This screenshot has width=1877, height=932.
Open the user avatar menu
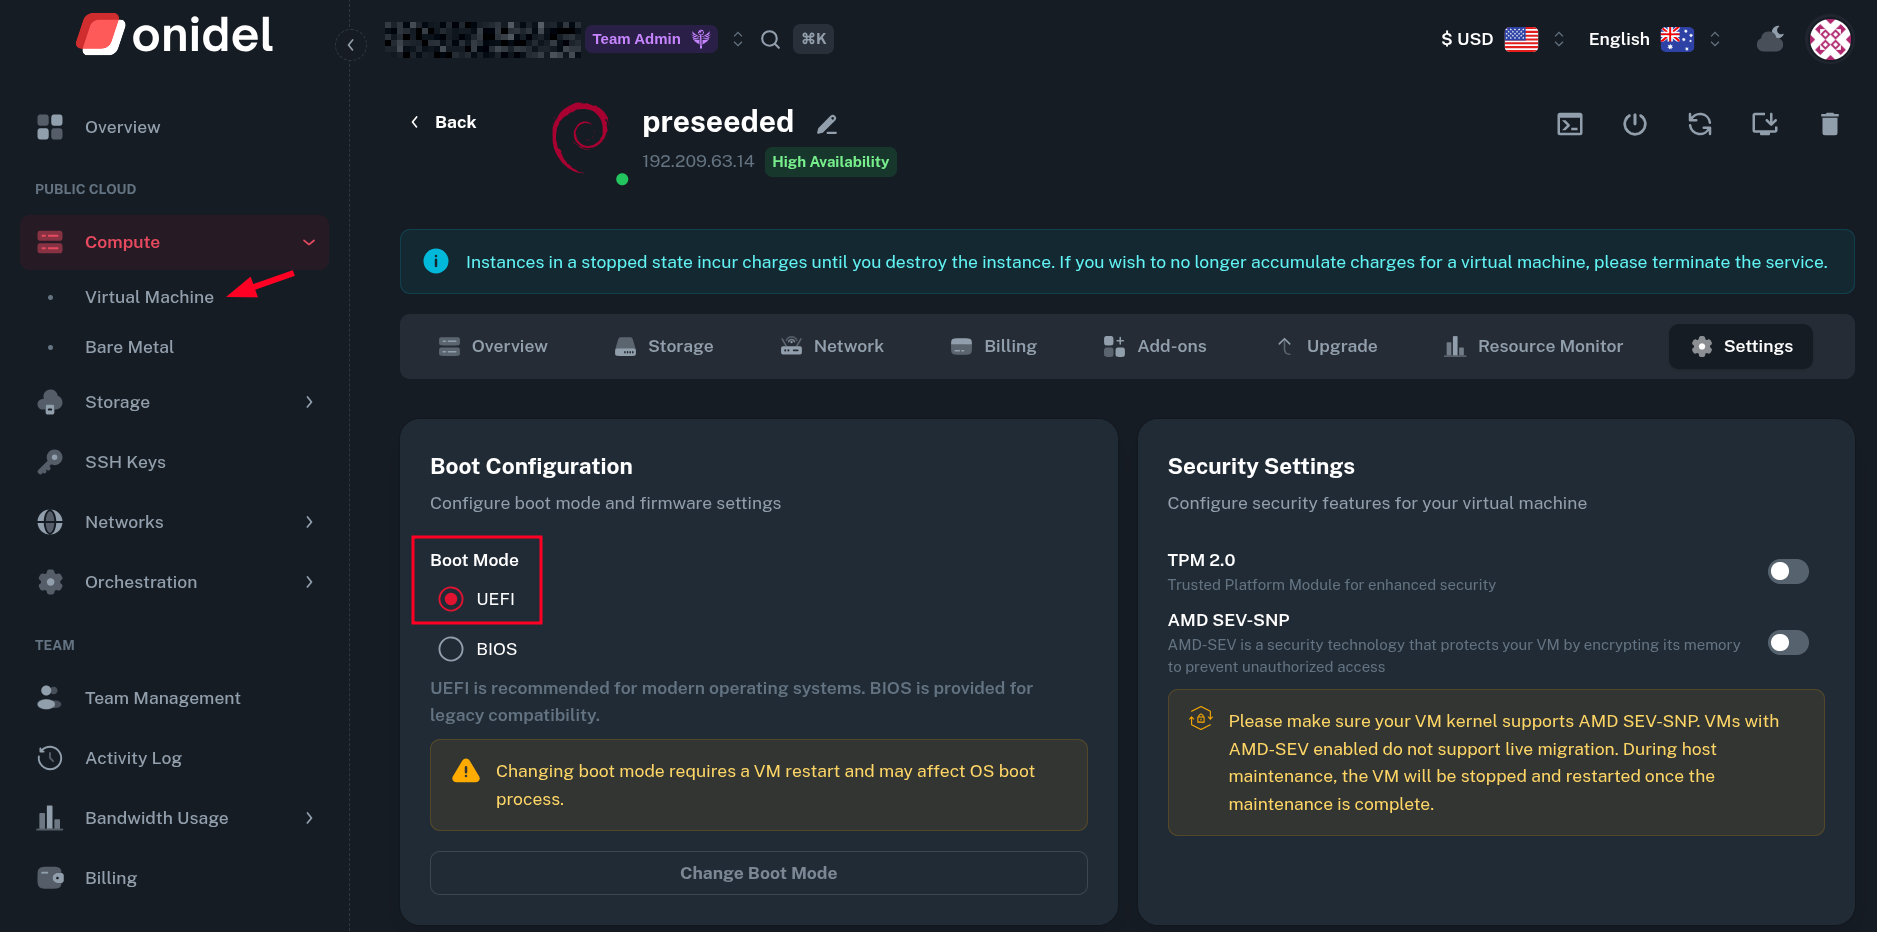1830,39
